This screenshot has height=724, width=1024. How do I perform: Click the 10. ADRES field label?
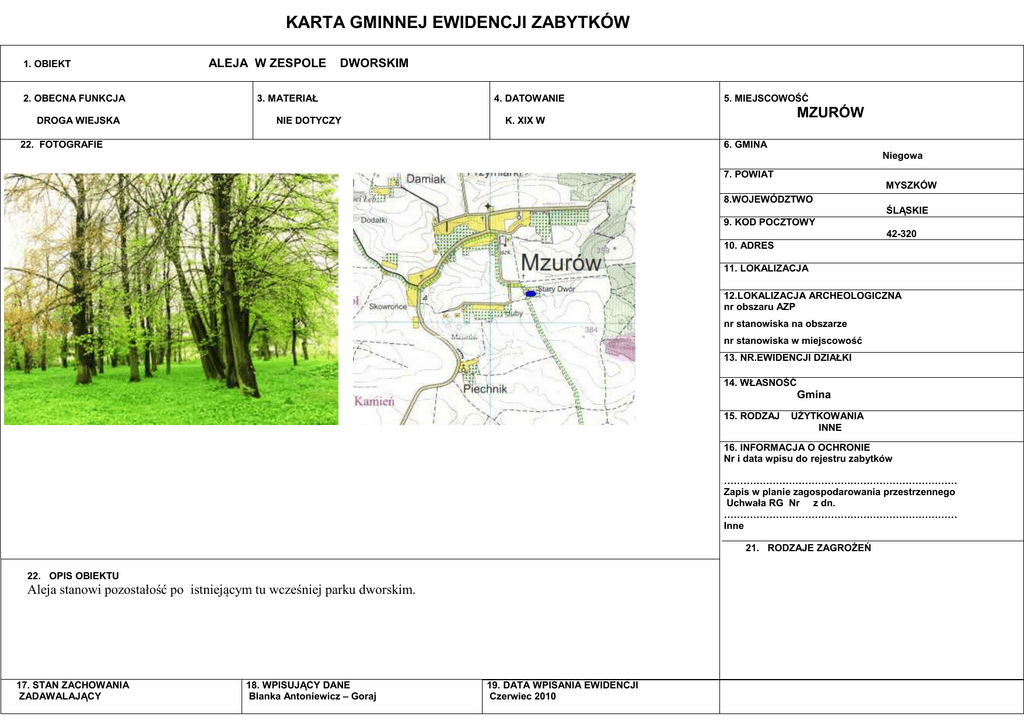tap(749, 246)
